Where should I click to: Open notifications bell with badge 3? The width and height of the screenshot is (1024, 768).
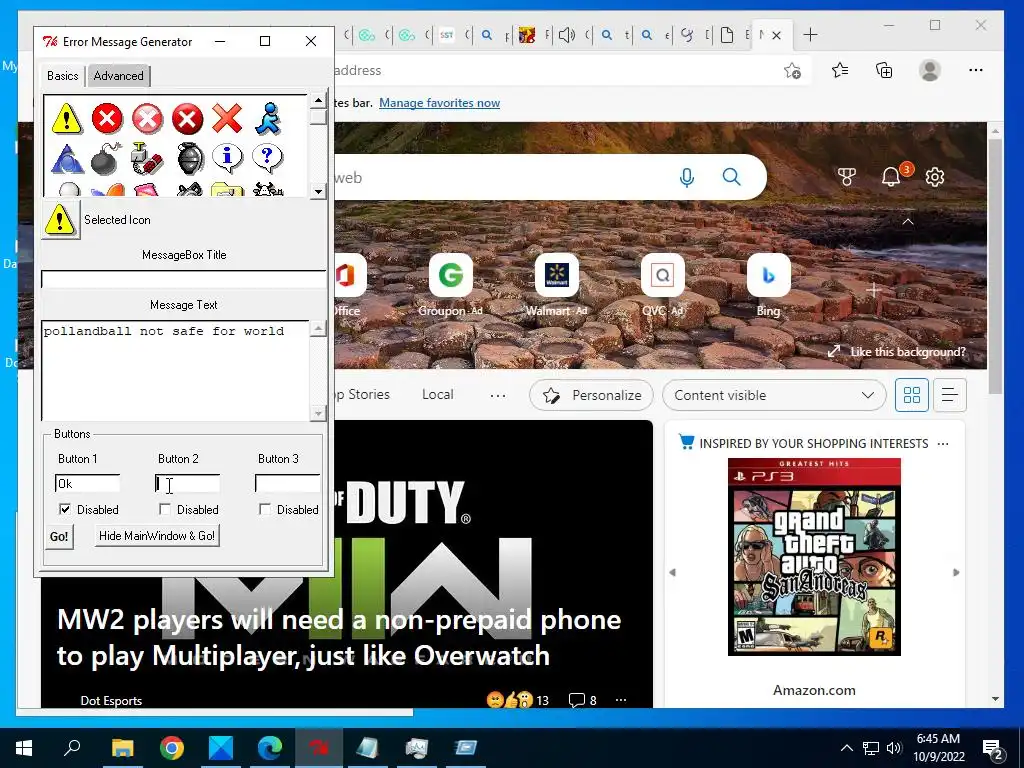891,176
